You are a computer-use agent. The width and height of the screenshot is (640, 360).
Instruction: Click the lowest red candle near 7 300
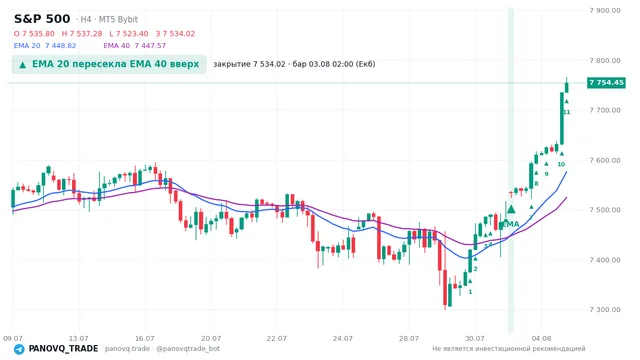click(445, 287)
